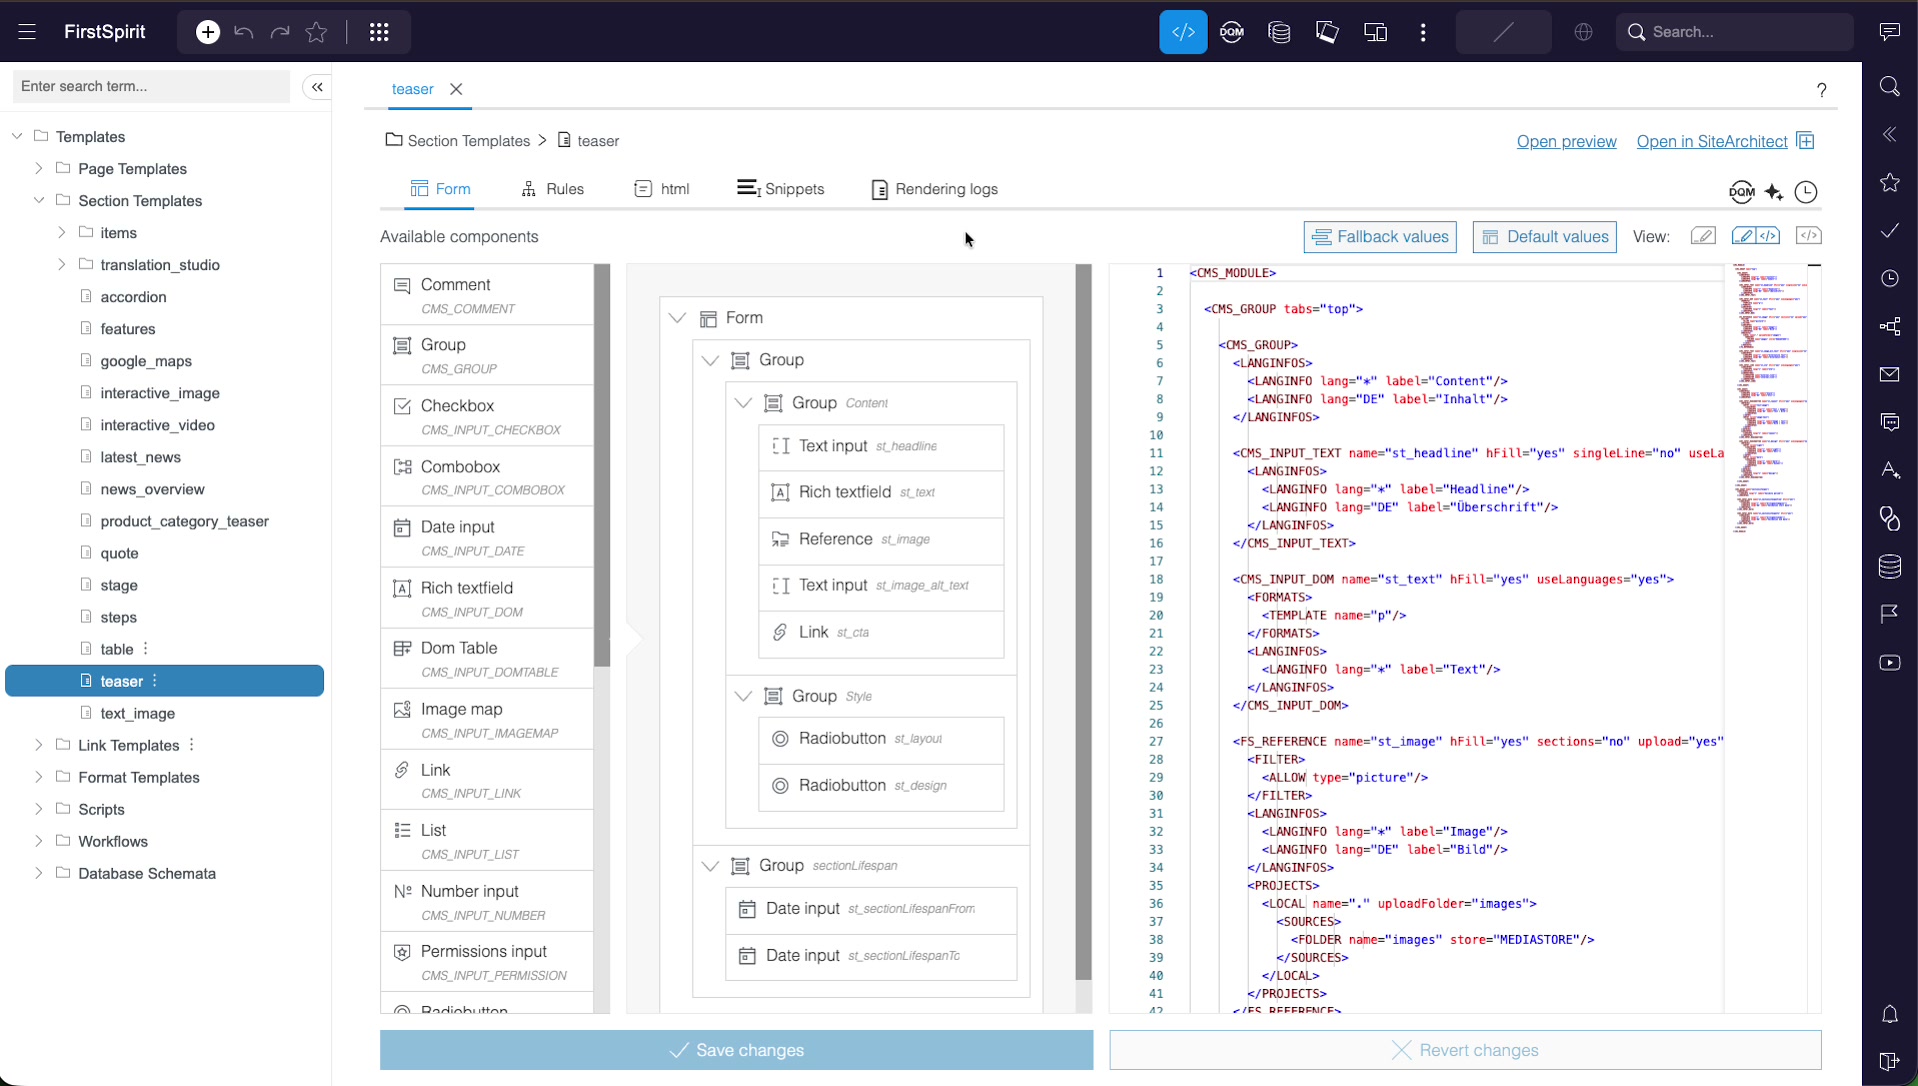This screenshot has width=1918, height=1086.
Task: Click the version history clock icon near tabs
Action: [1806, 192]
